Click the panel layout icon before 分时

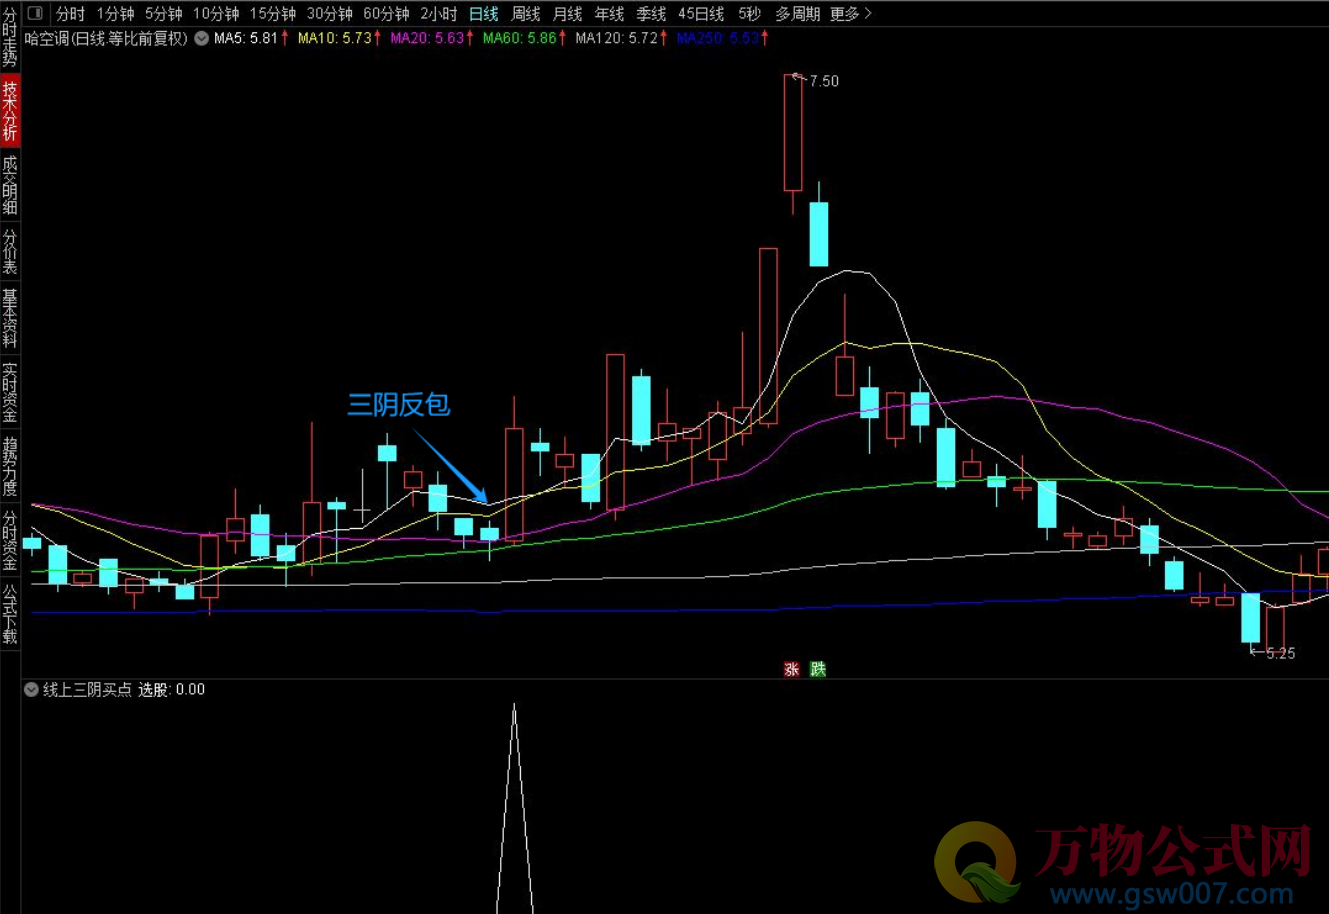(x=35, y=14)
